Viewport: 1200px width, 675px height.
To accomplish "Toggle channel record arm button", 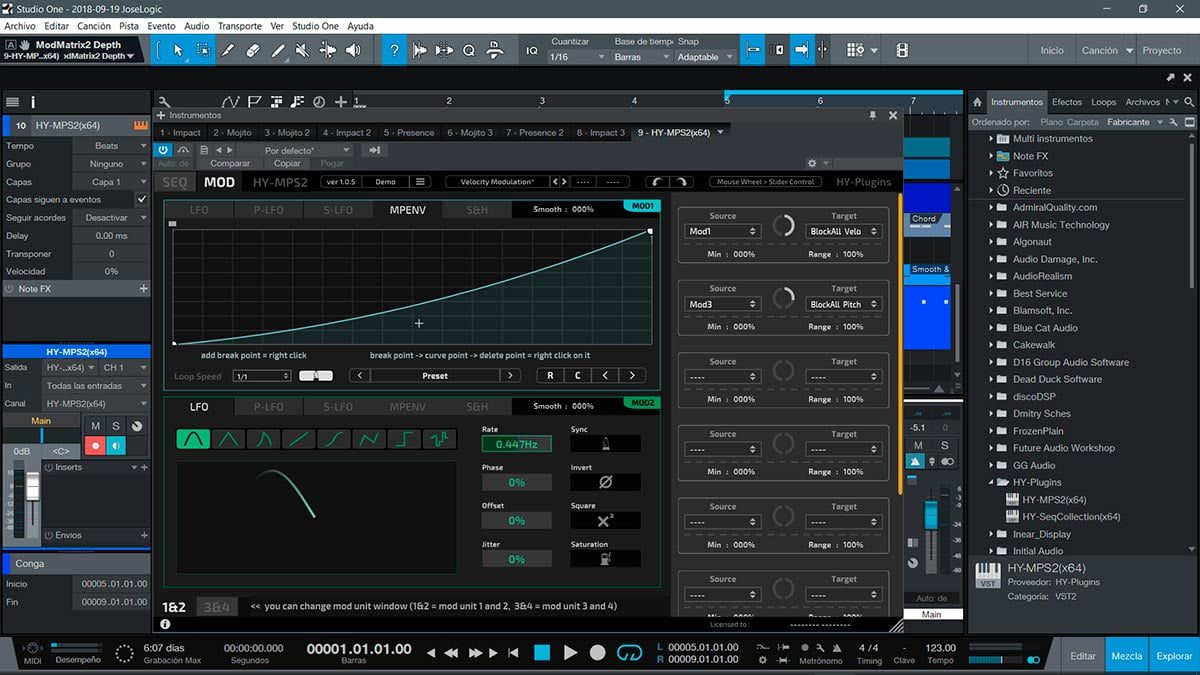I will (x=96, y=446).
